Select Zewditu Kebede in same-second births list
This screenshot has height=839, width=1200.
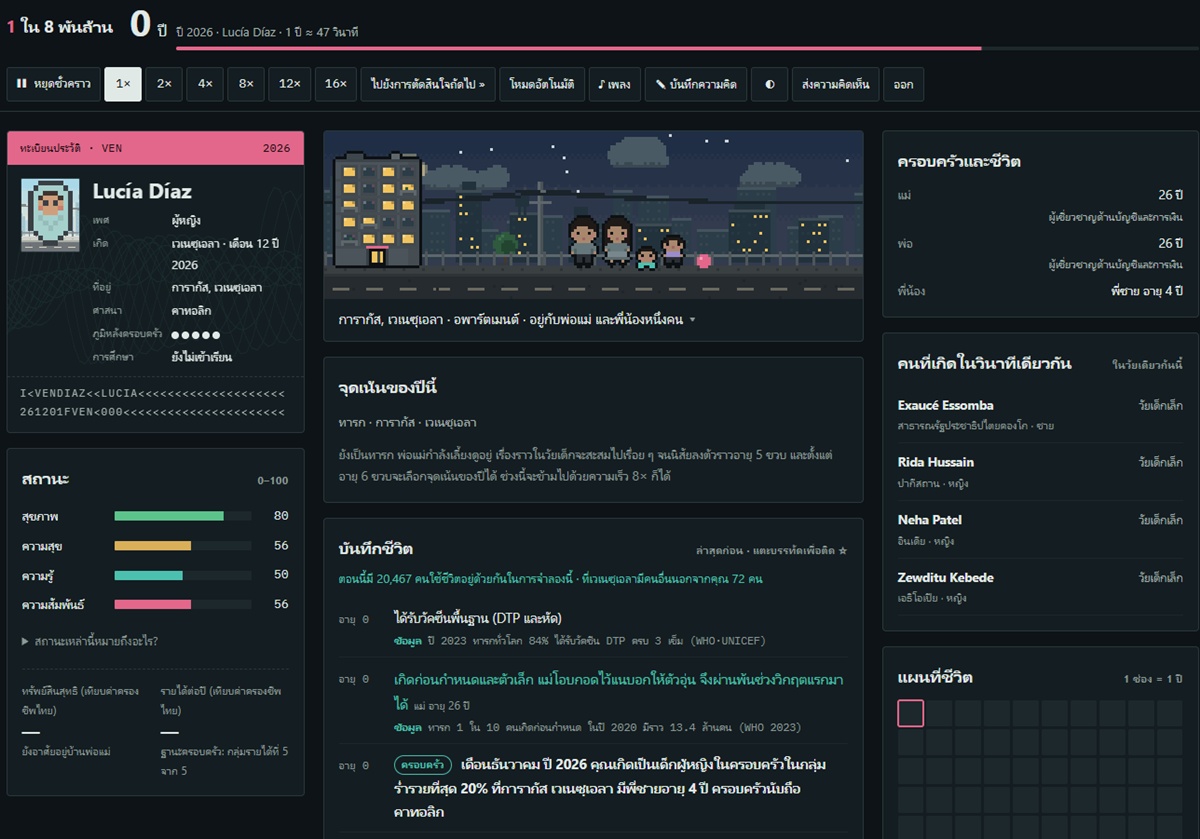(x=1040, y=588)
